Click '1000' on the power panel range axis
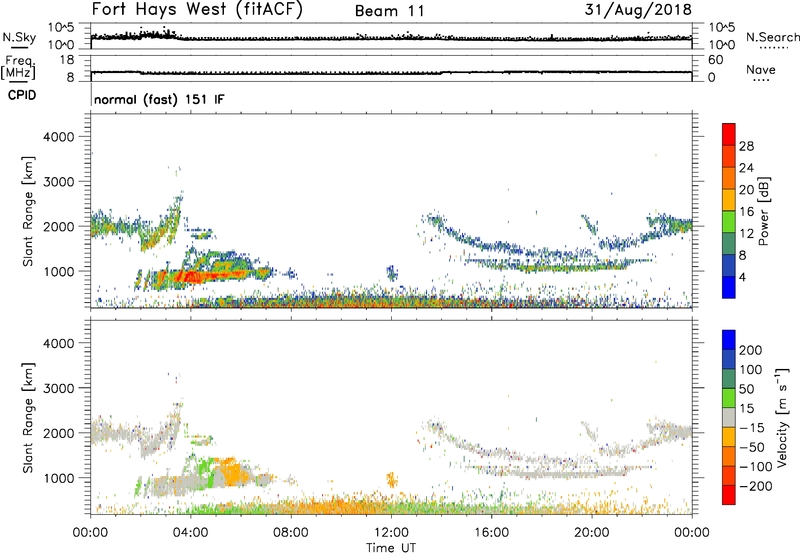Viewport: 800px width, 554px height. tap(58, 271)
